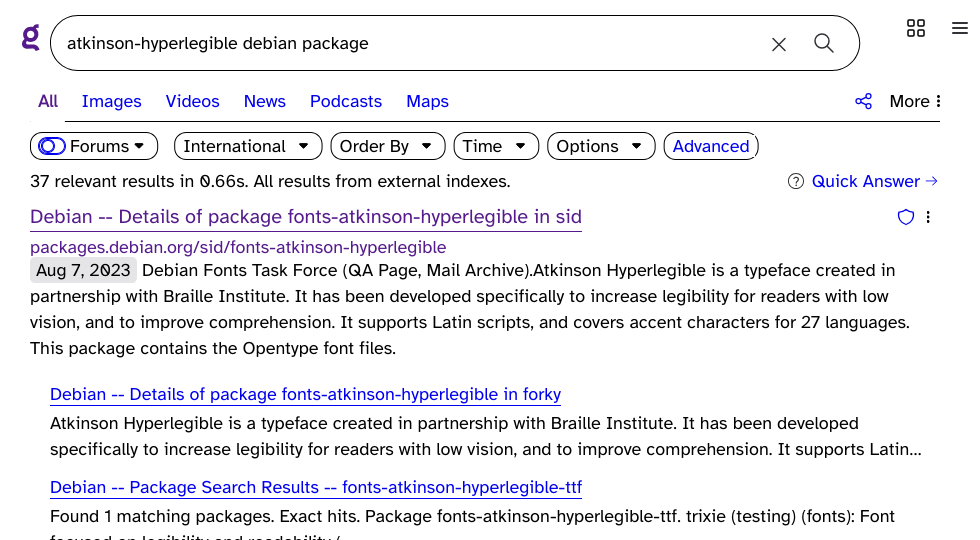The width and height of the screenshot is (980, 540).
Task: Open the Kagi logo home page
Action: click(31, 38)
